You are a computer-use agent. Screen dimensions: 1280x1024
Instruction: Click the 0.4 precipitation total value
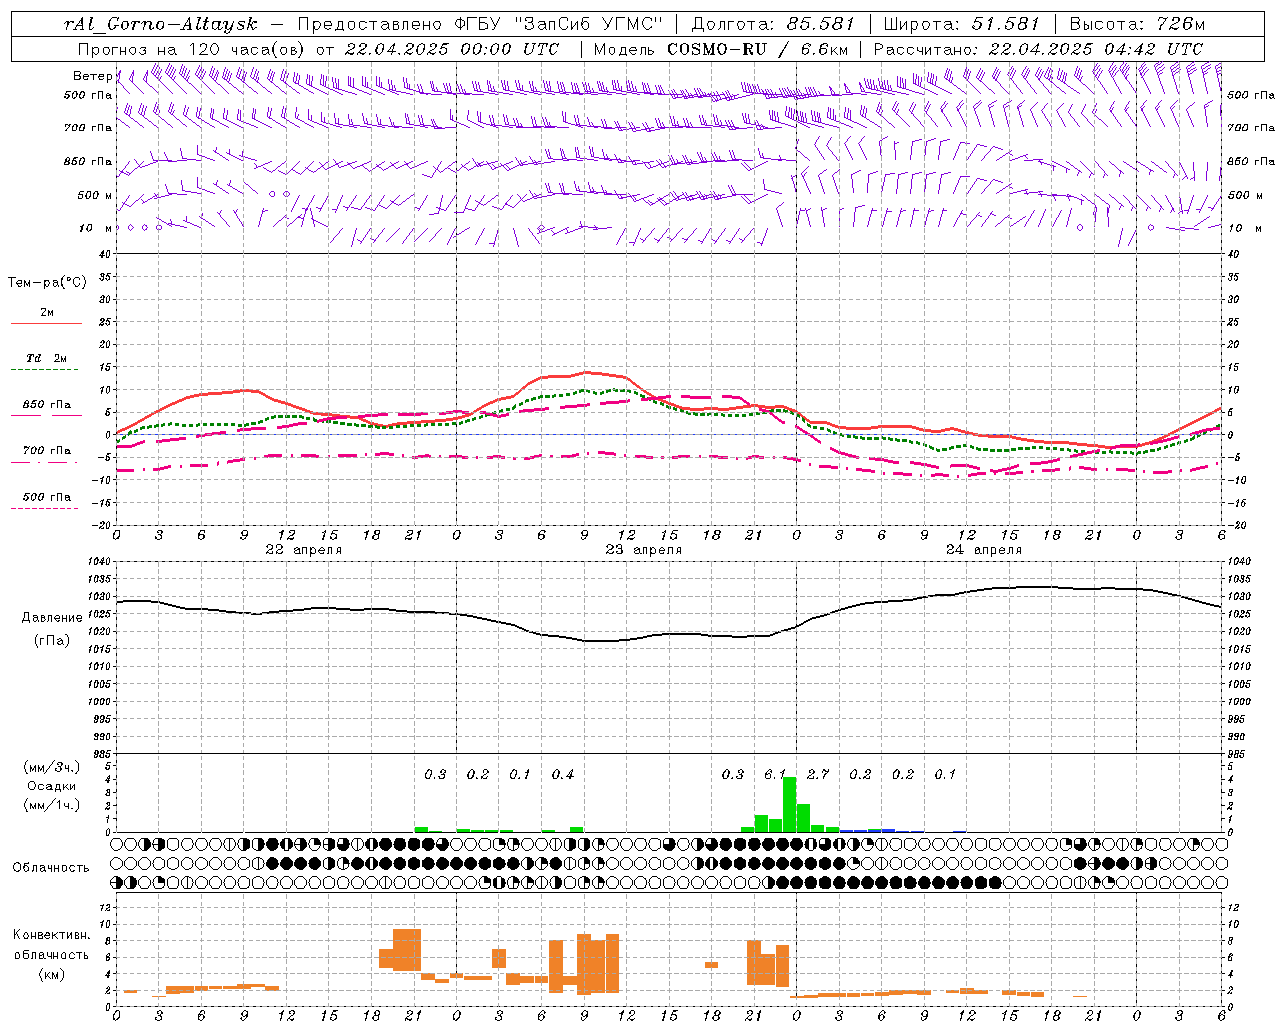pos(563,774)
